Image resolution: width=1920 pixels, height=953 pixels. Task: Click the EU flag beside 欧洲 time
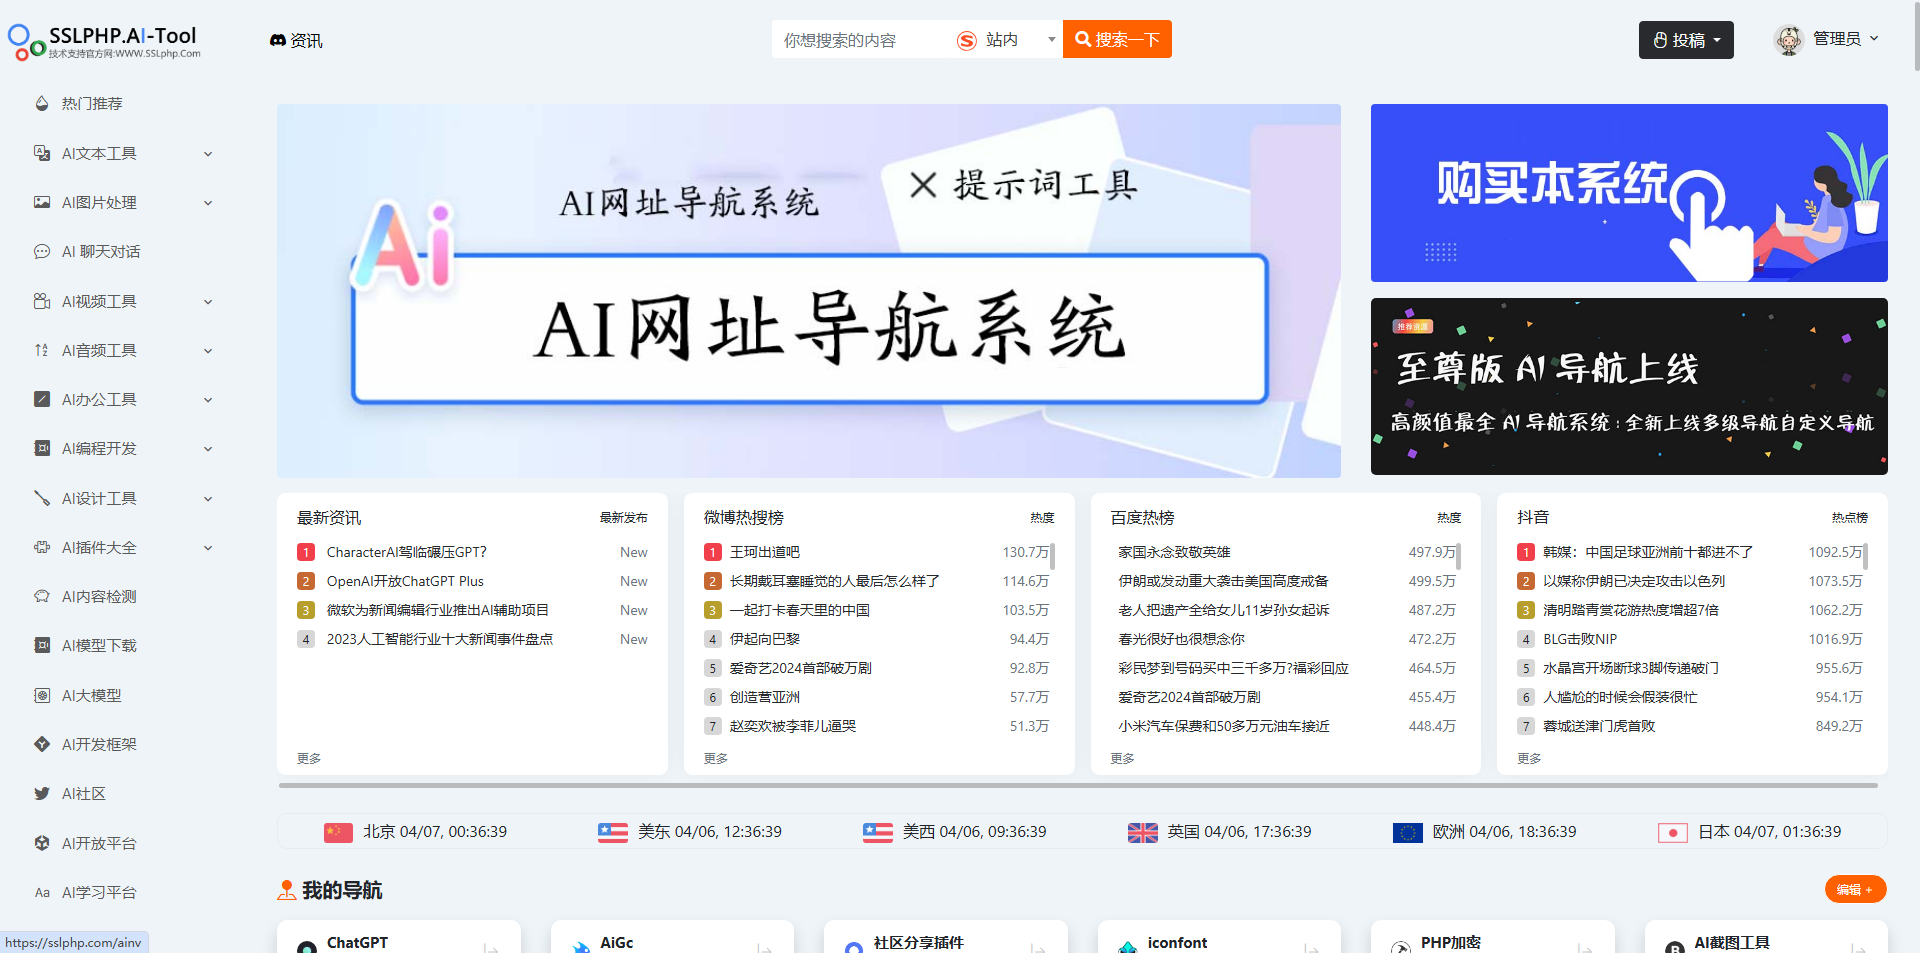tap(1408, 832)
